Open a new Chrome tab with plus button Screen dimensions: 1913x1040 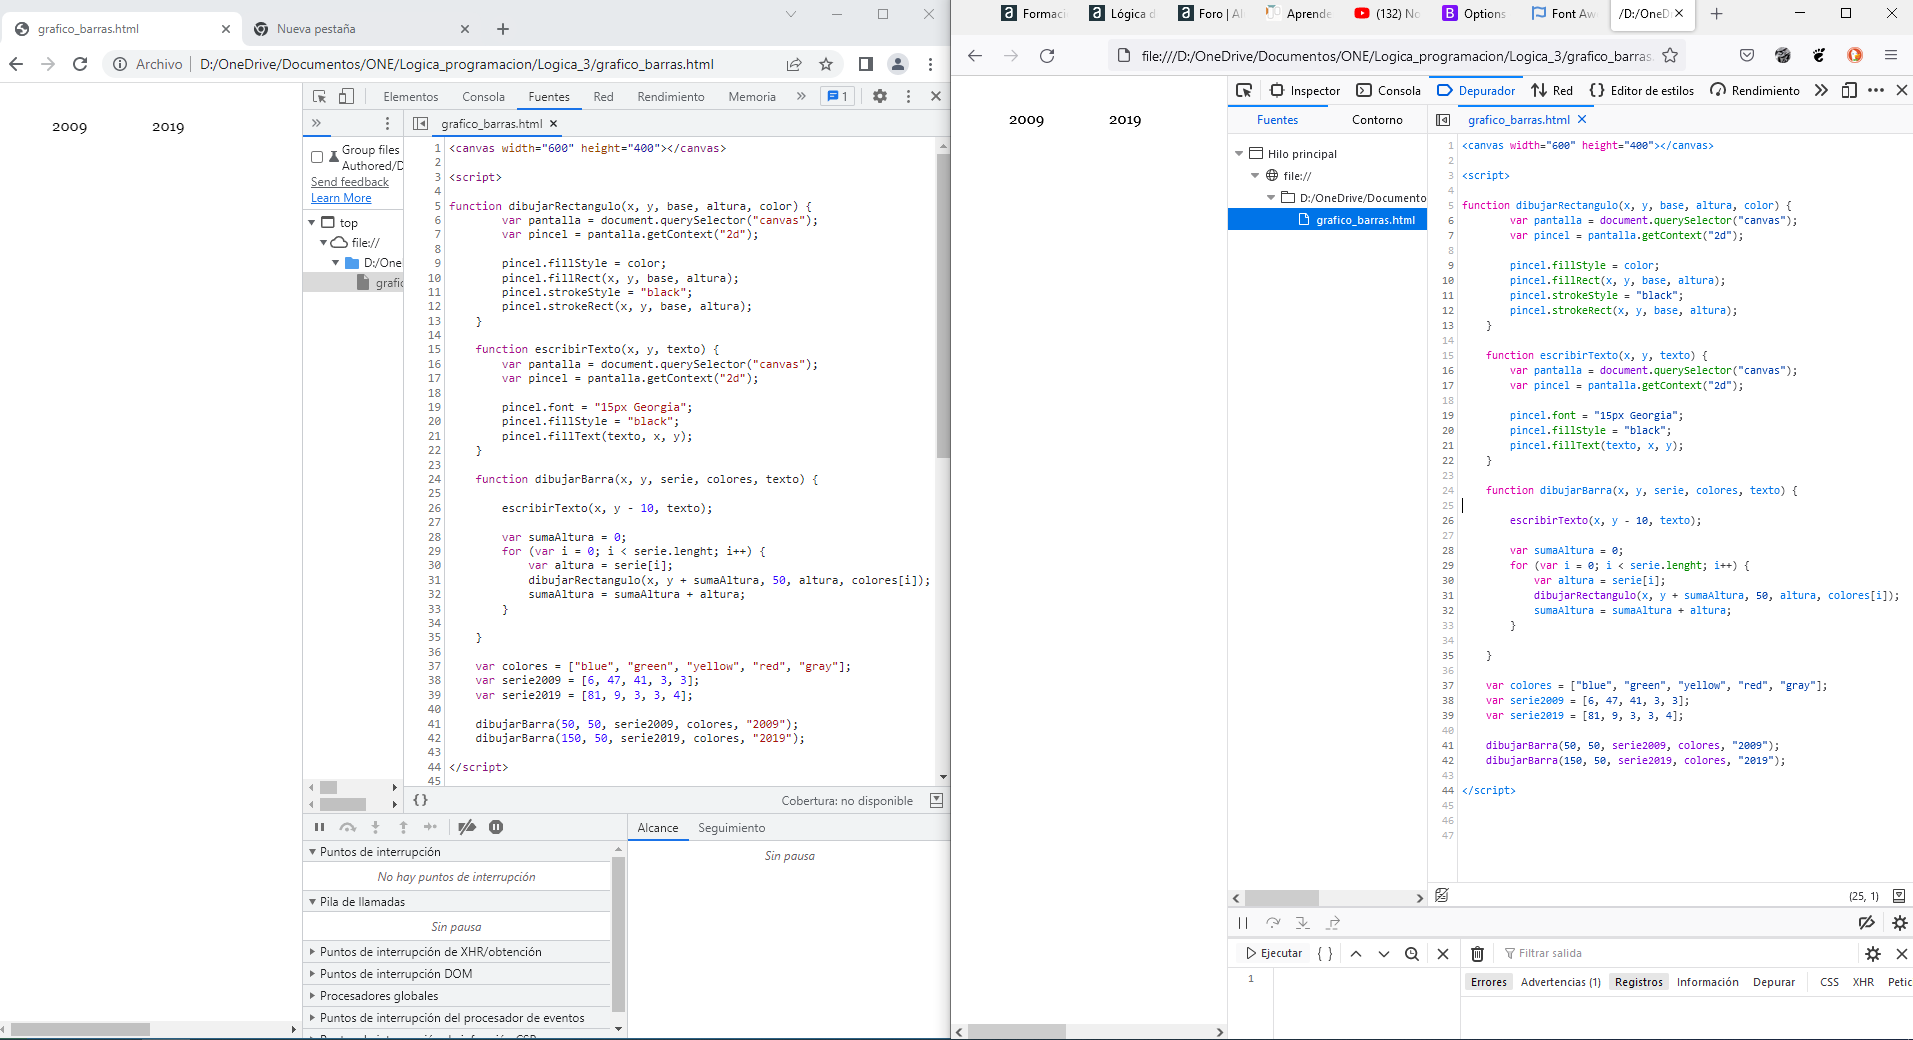pyautogui.click(x=503, y=29)
